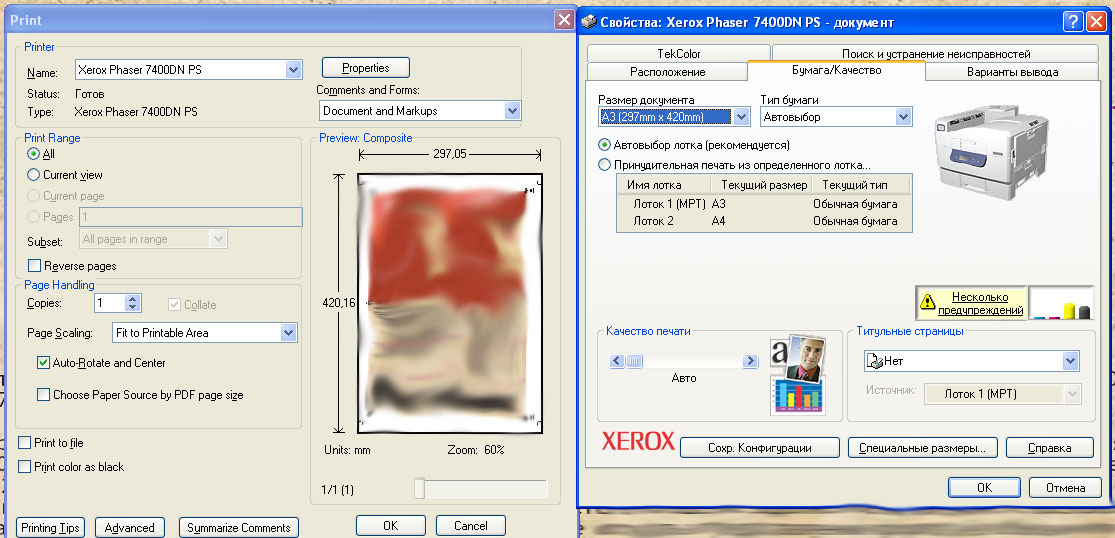Click the toner level indicator icon
Viewport: 1115px width, 538px height.
1061,303
